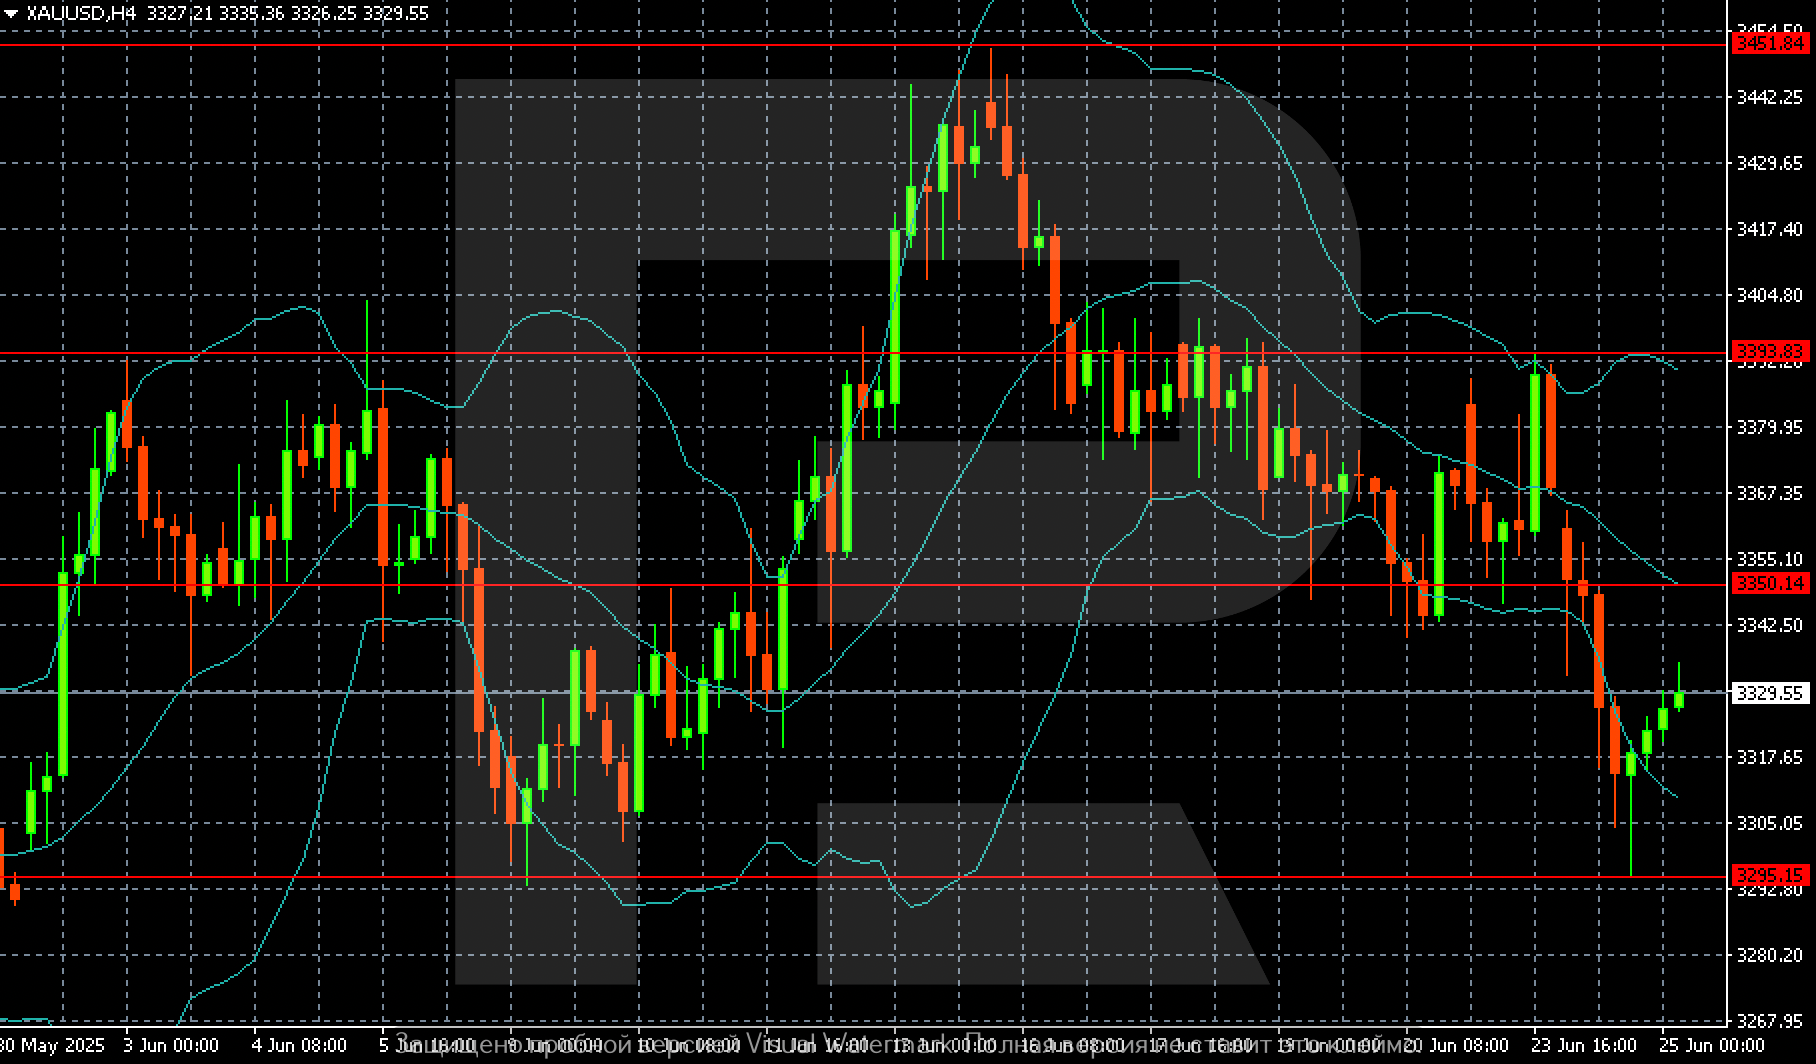
Task: Click the 3367.35 value on price scale
Action: [1770, 493]
